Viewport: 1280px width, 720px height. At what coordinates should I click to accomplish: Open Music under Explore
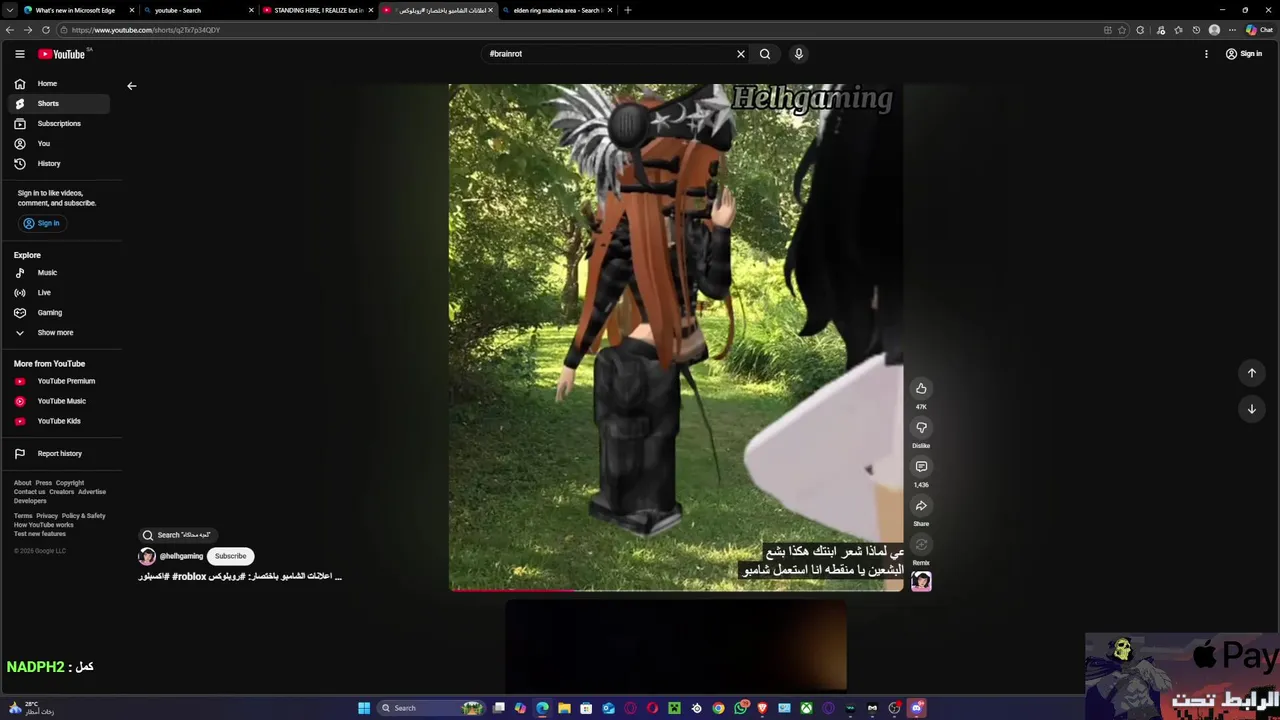[61, 273]
